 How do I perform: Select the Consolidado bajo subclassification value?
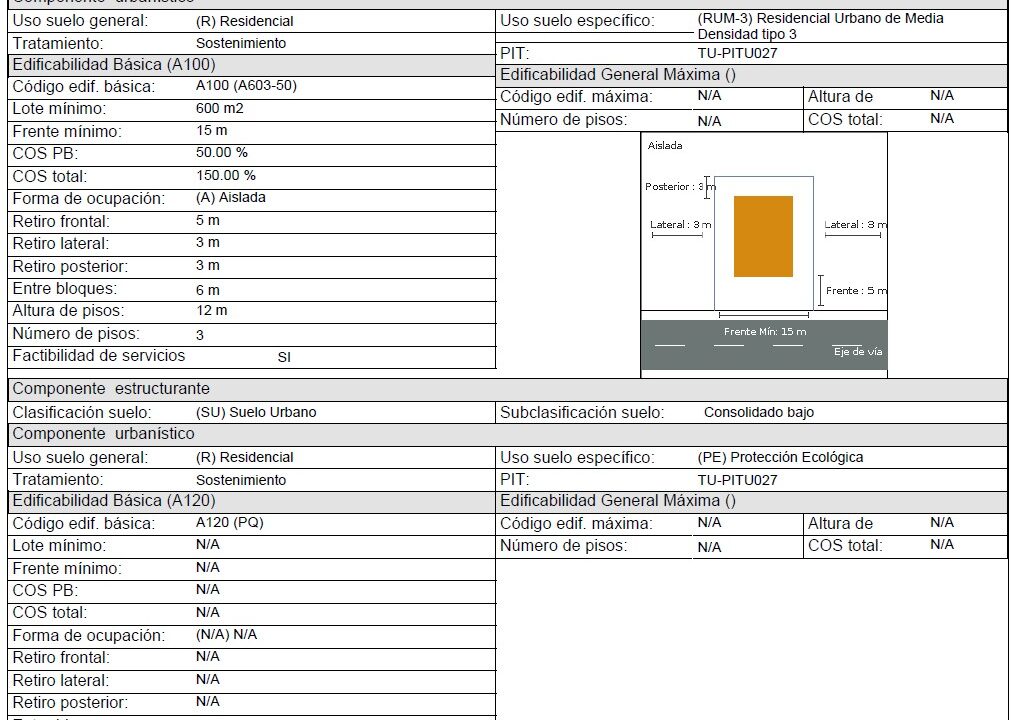pos(758,412)
